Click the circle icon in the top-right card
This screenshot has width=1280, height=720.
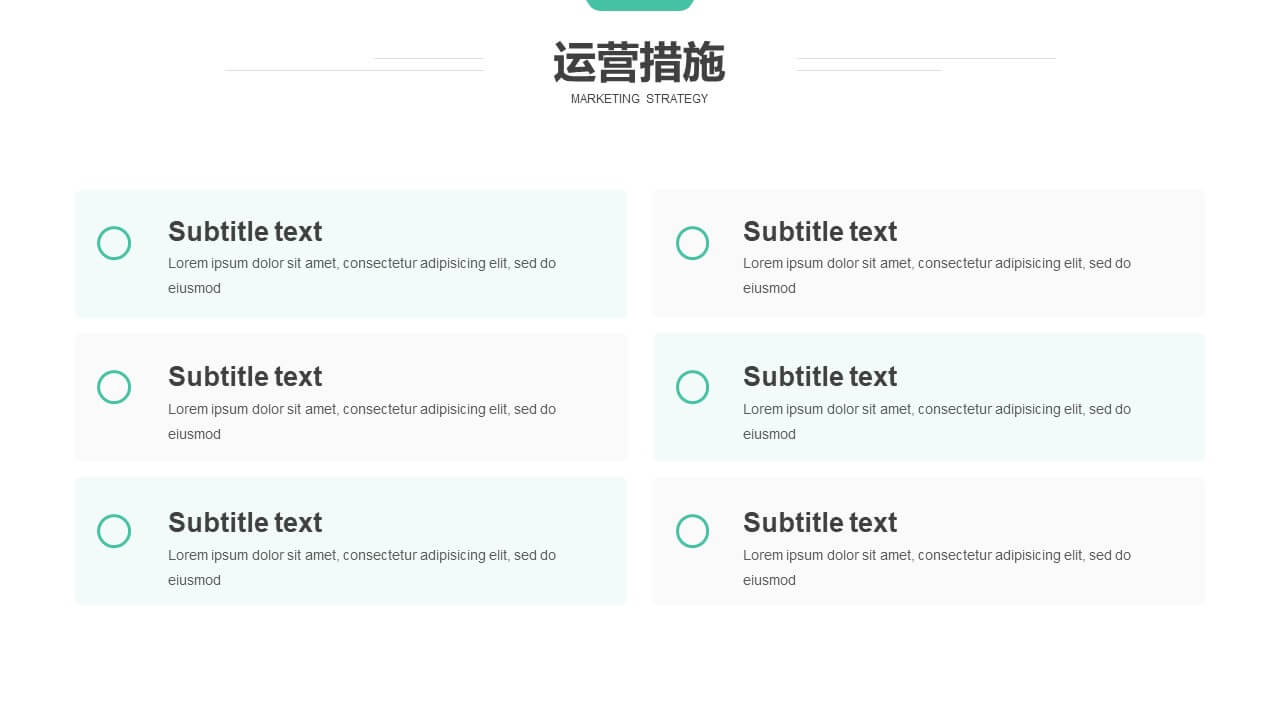coord(692,243)
